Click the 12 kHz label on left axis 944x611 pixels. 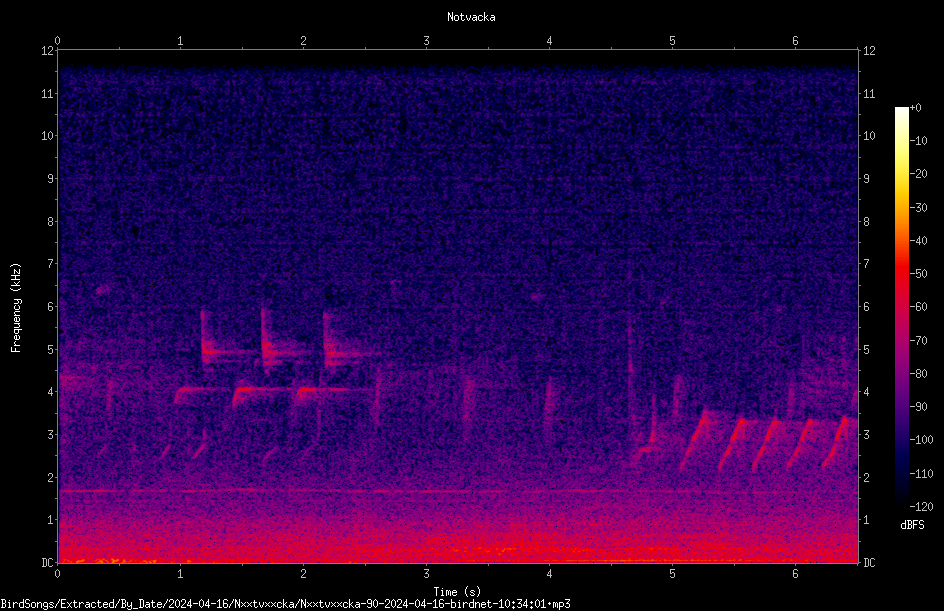point(48,51)
